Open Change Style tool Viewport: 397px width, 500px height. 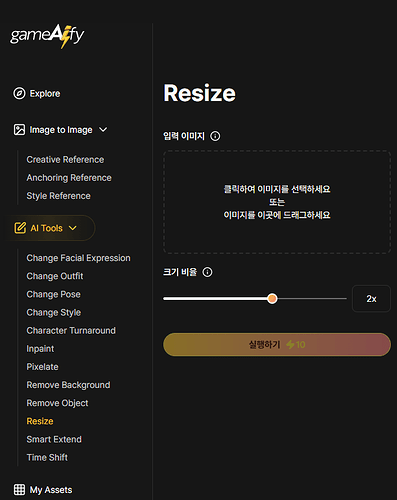point(54,312)
